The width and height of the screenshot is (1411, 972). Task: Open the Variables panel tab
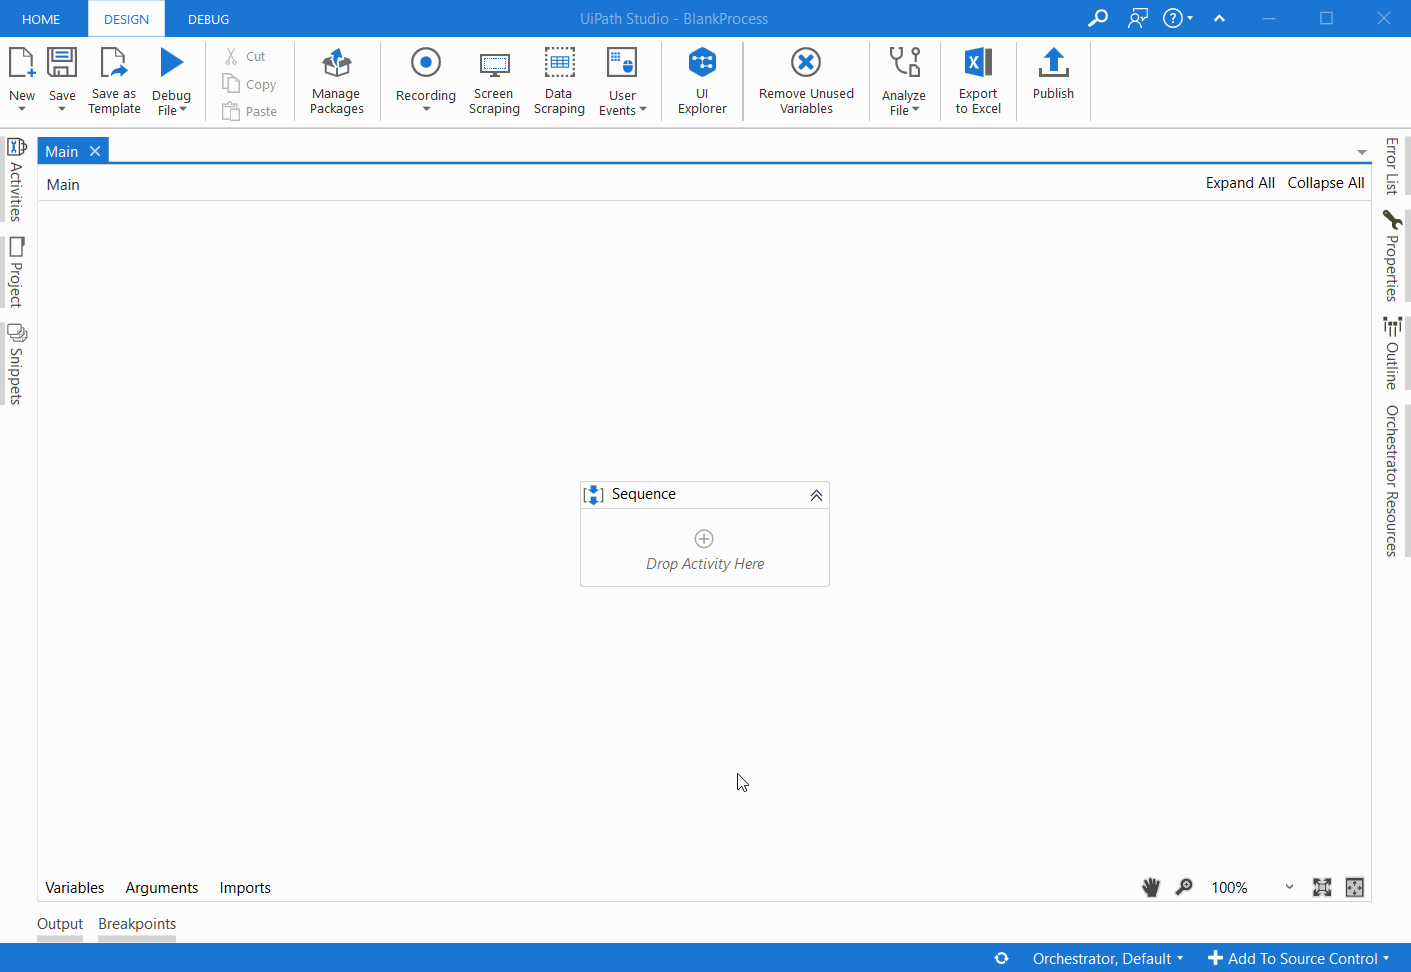74,887
